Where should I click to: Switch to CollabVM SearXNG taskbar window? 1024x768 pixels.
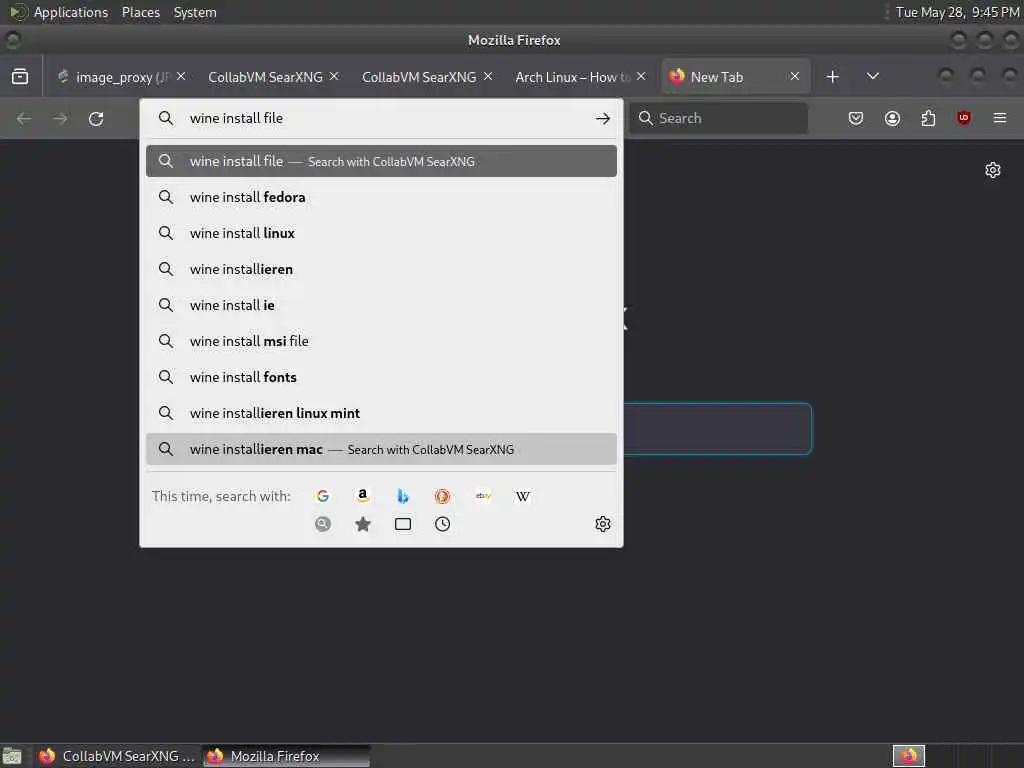point(117,756)
